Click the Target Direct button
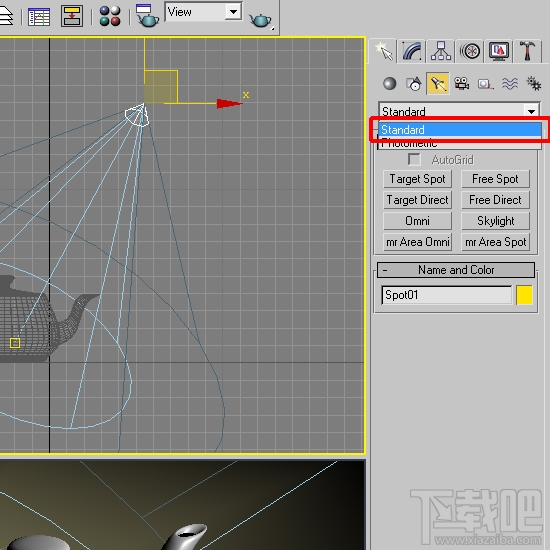Screen dimensions: 550x550 tap(417, 200)
